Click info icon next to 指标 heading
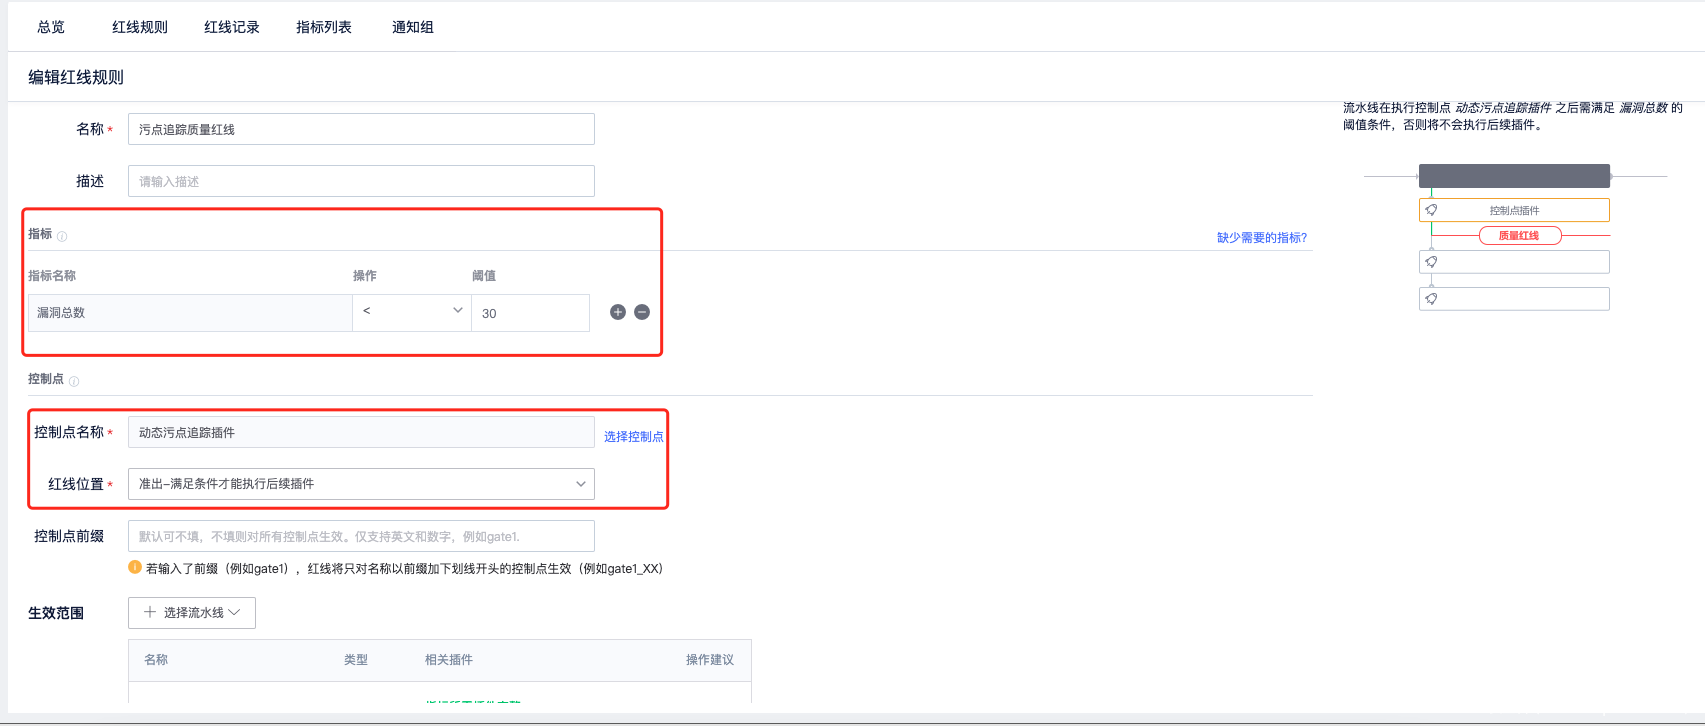 (62, 237)
